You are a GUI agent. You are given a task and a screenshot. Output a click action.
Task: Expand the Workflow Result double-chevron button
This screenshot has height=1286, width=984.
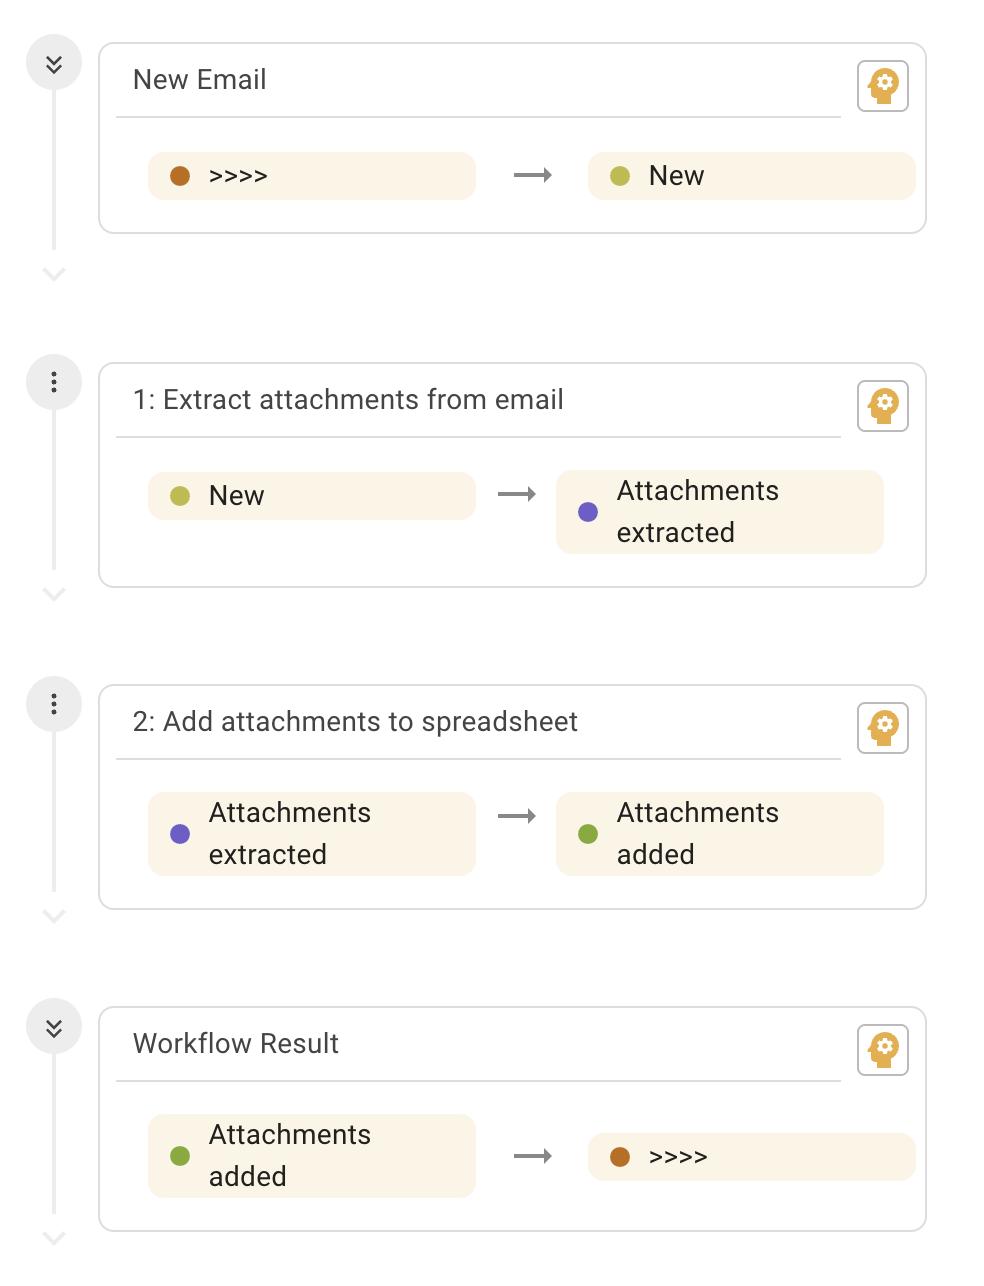(x=54, y=1026)
